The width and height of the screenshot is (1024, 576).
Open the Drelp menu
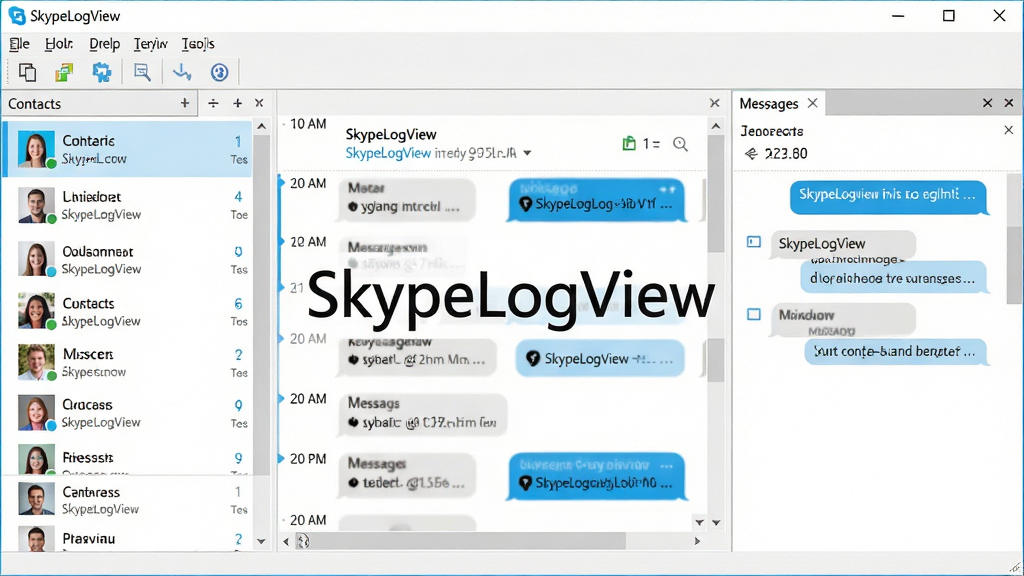[104, 44]
